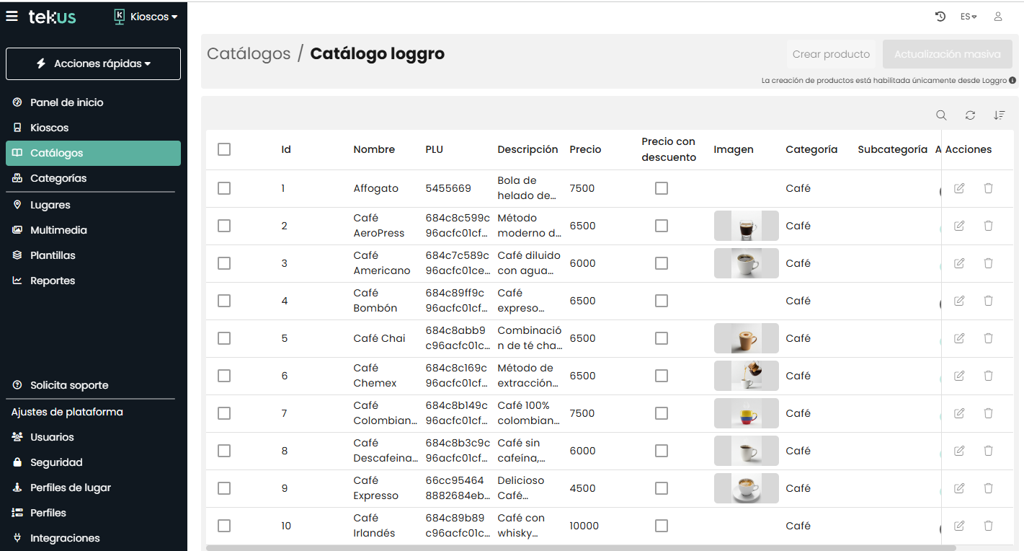Expand the Kioscos dropdown in header
The image size is (1024, 551).
[x=146, y=17]
